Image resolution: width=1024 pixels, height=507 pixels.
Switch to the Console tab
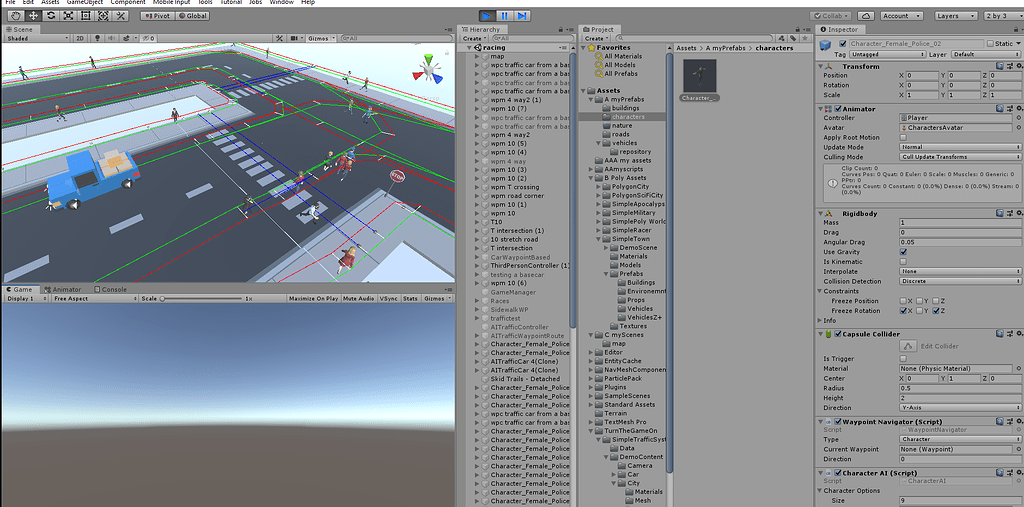click(112, 289)
